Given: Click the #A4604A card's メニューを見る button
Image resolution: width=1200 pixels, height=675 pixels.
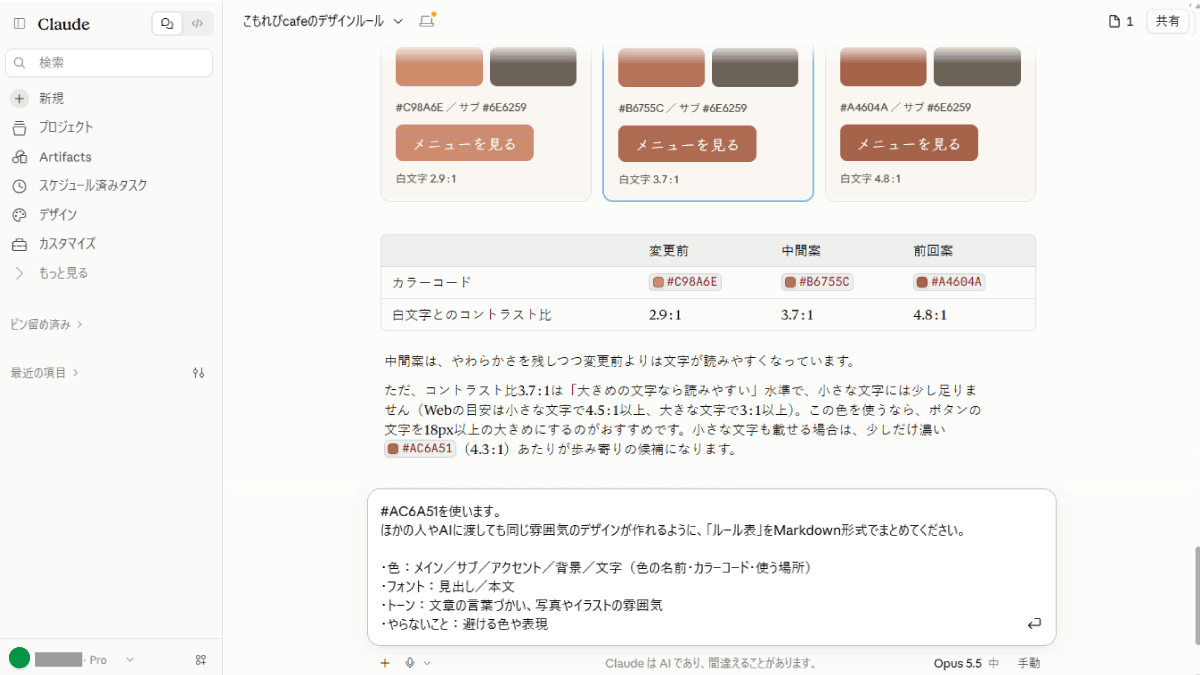Looking at the screenshot, I should tap(909, 143).
